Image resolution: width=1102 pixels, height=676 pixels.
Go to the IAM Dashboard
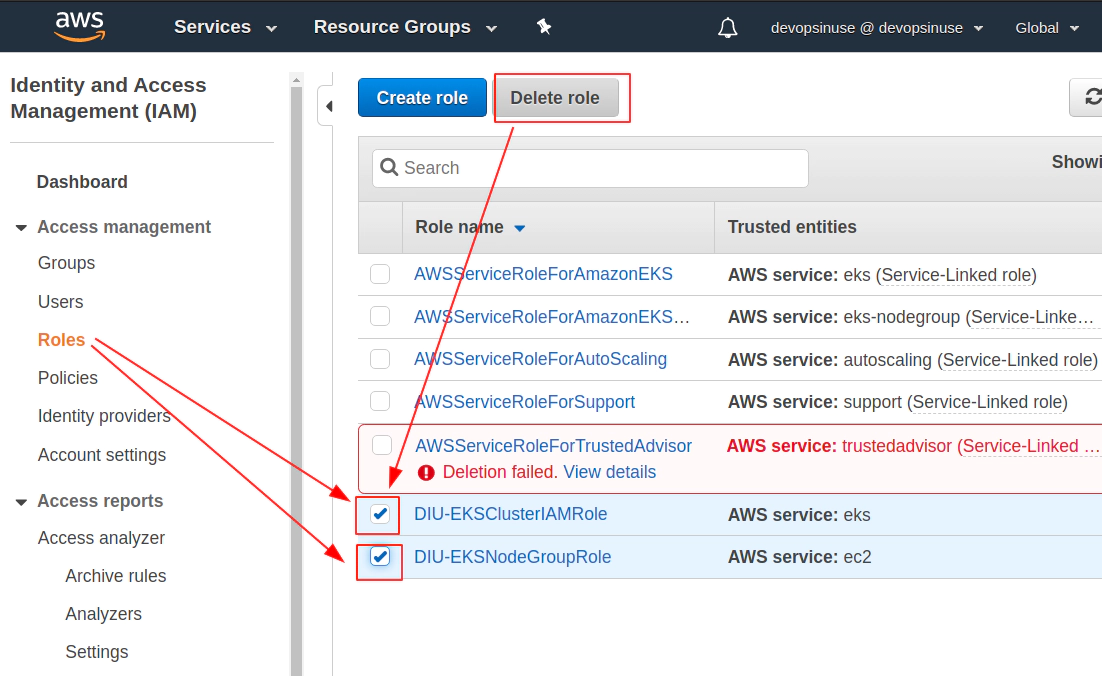click(x=82, y=182)
